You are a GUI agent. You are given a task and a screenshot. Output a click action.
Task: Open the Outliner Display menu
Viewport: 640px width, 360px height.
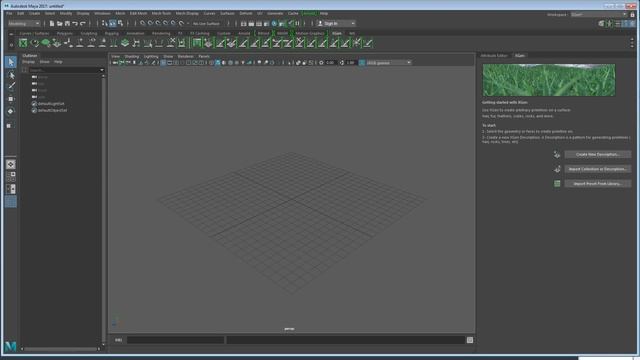pyautogui.click(x=29, y=62)
